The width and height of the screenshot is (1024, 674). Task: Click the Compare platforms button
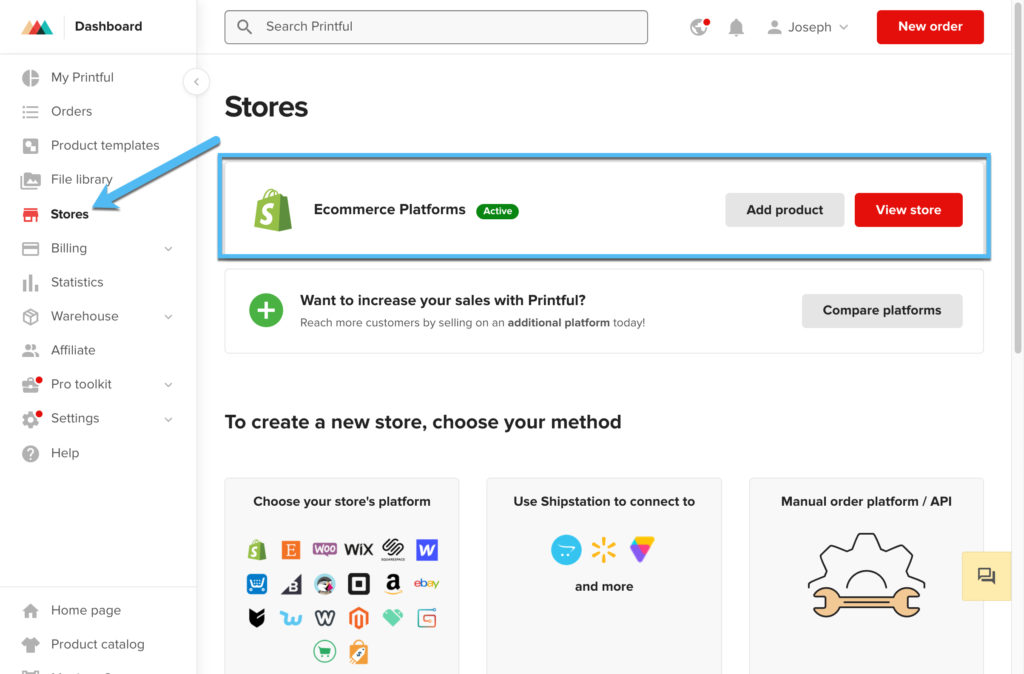pyautogui.click(x=882, y=310)
